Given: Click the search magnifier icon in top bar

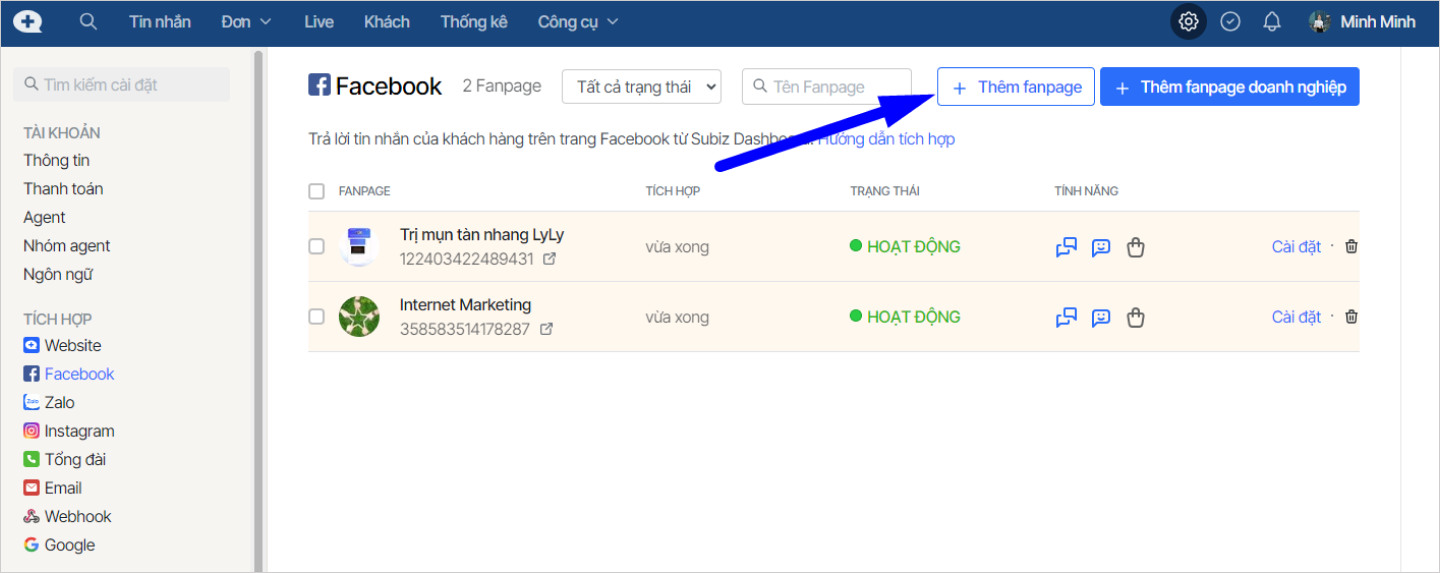Looking at the screenshot, I should (x=88, y=21).
